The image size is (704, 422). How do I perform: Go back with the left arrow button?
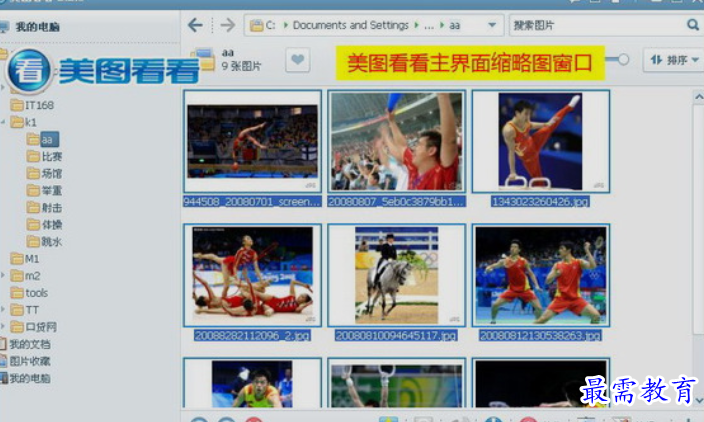point(195,25)
